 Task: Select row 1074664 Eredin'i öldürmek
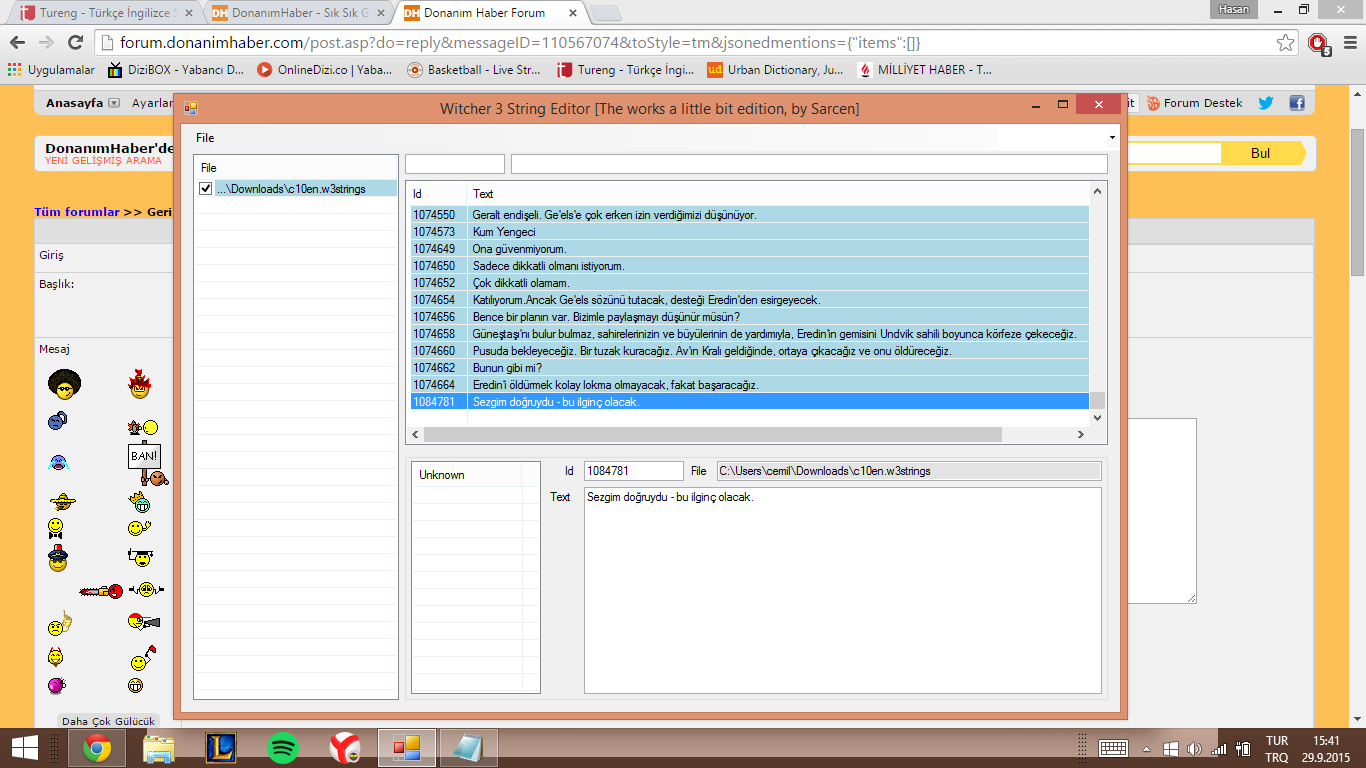pos(749,385)
